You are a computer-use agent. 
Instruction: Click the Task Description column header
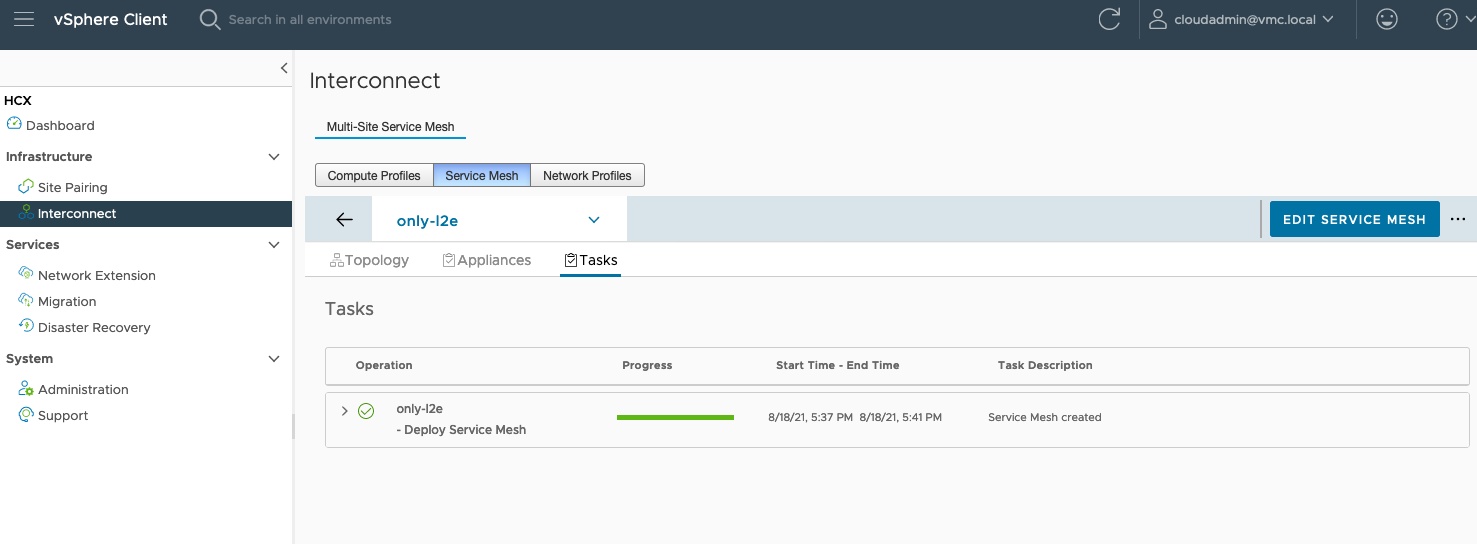point(1045,365)
